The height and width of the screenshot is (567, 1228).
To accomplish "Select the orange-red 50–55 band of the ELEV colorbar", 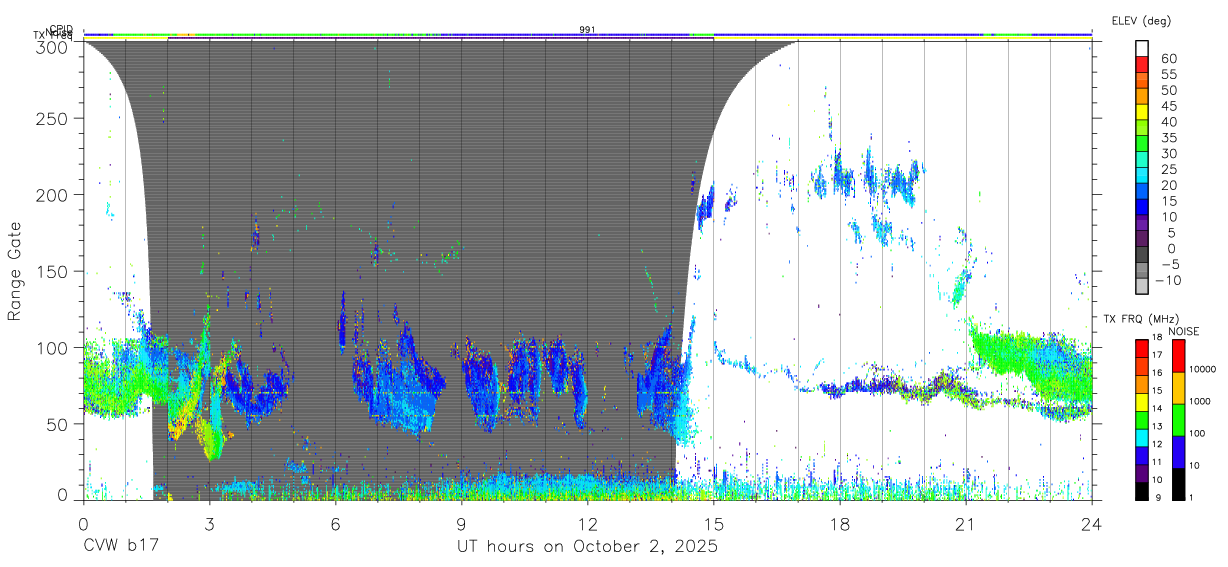I will (x=1143, y=81).
